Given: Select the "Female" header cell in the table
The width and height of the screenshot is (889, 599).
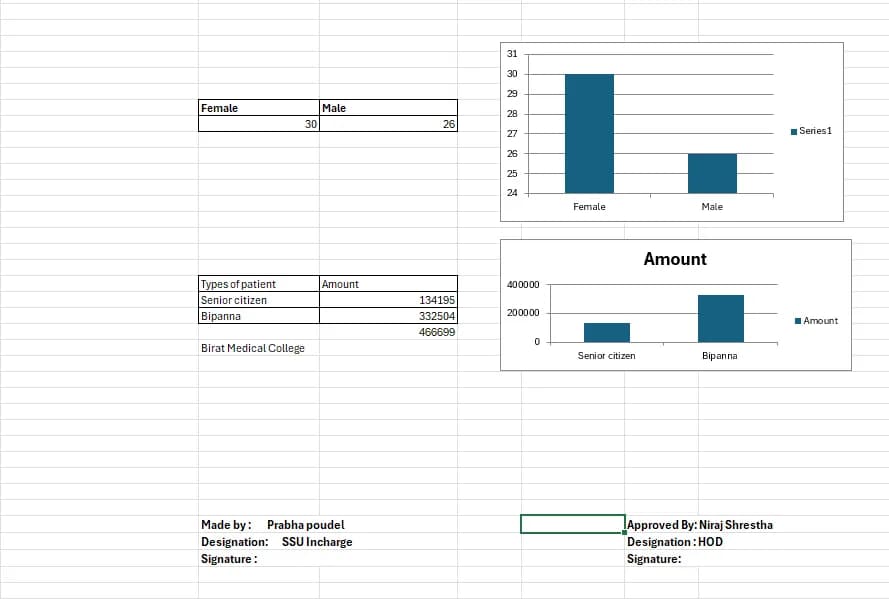Looking at the screenshot, I should (x=259, y=108).
